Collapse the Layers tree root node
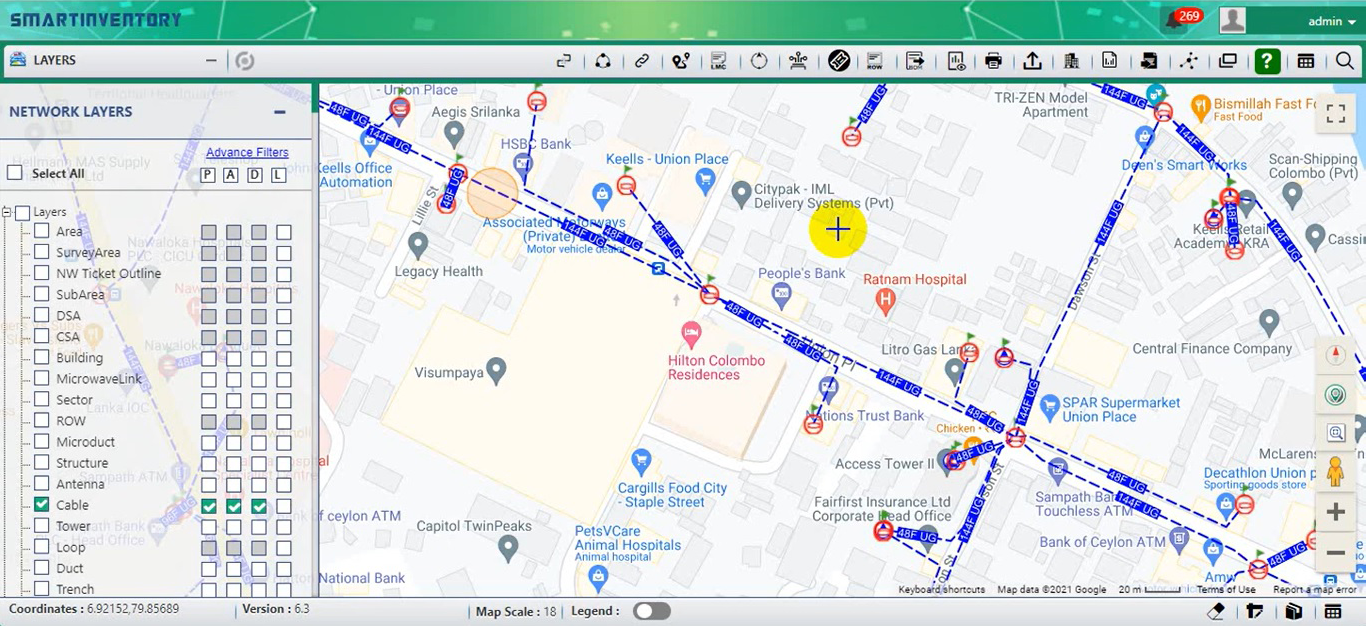Image resolution: width=1366 pixels, height=626 pixels. [x=7, y=212]
